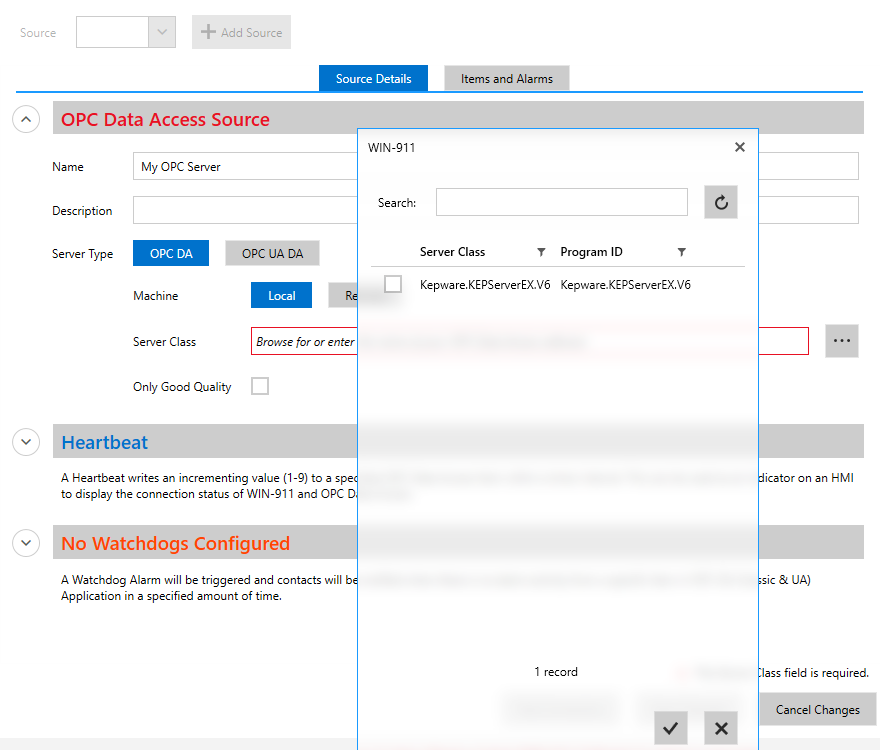Expand the Heartbeat section

pyautogui.click(x=26, y=442)
